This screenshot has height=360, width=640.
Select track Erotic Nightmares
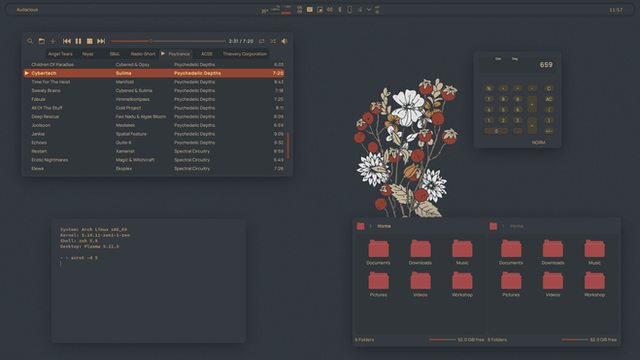click(154, 160)
